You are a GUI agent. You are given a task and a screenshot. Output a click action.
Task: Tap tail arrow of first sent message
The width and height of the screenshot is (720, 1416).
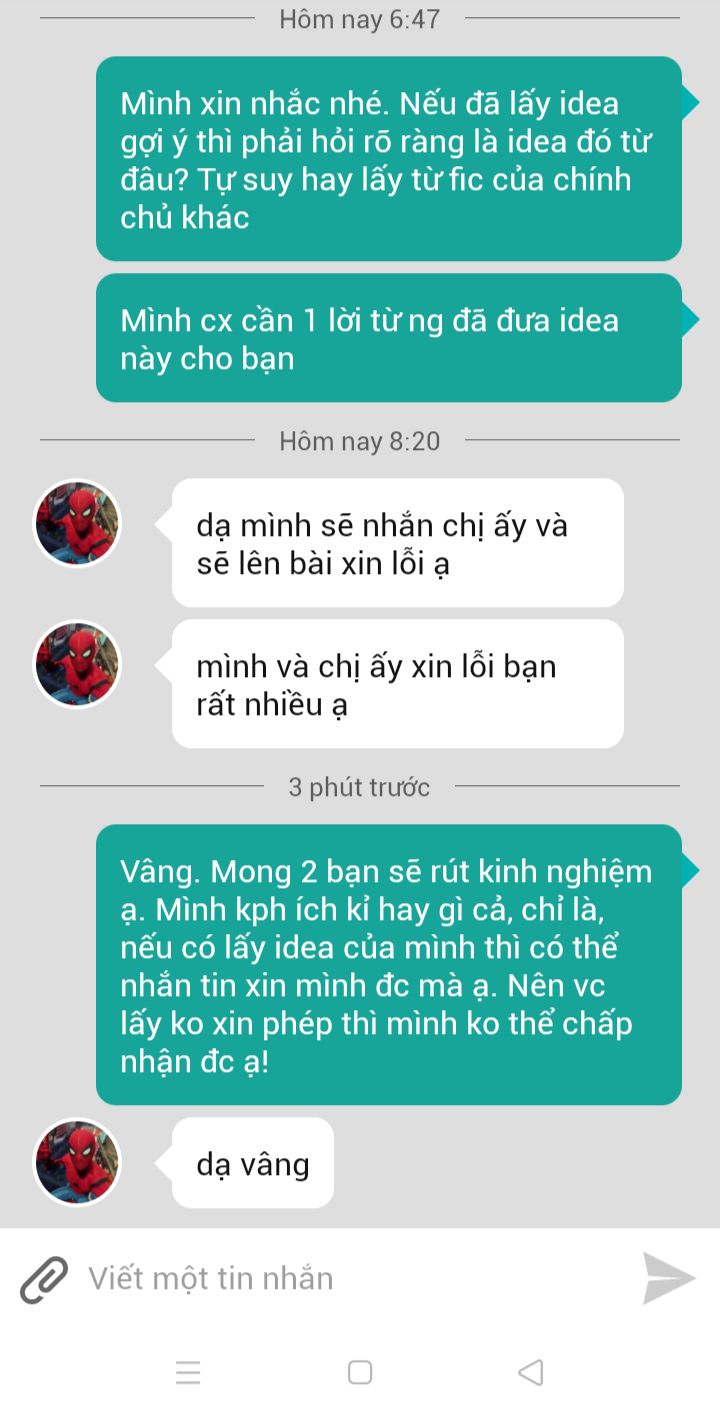pos(691,101)
